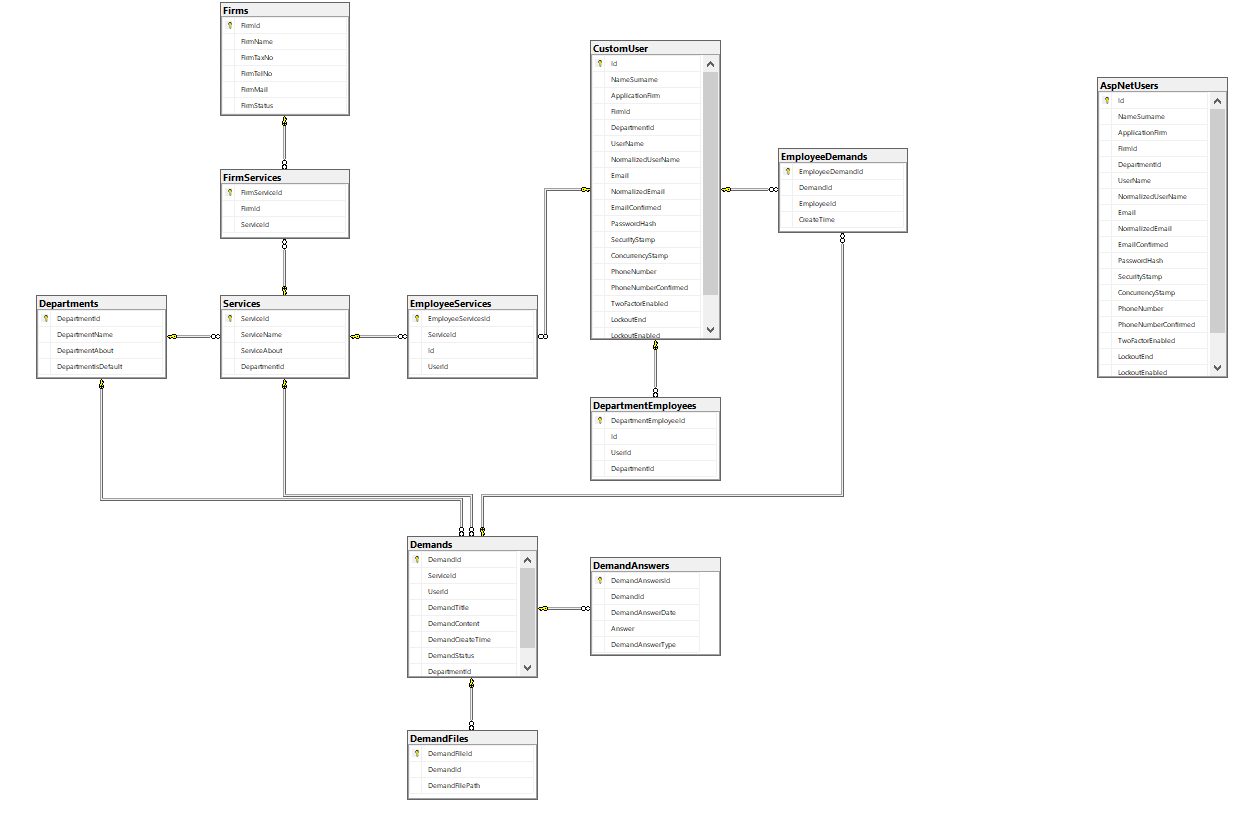Select PhoneNumberConfirmed row in AspNetUsers table
The height and width of the screenshot is (815, 1246).
(1154, 325)
